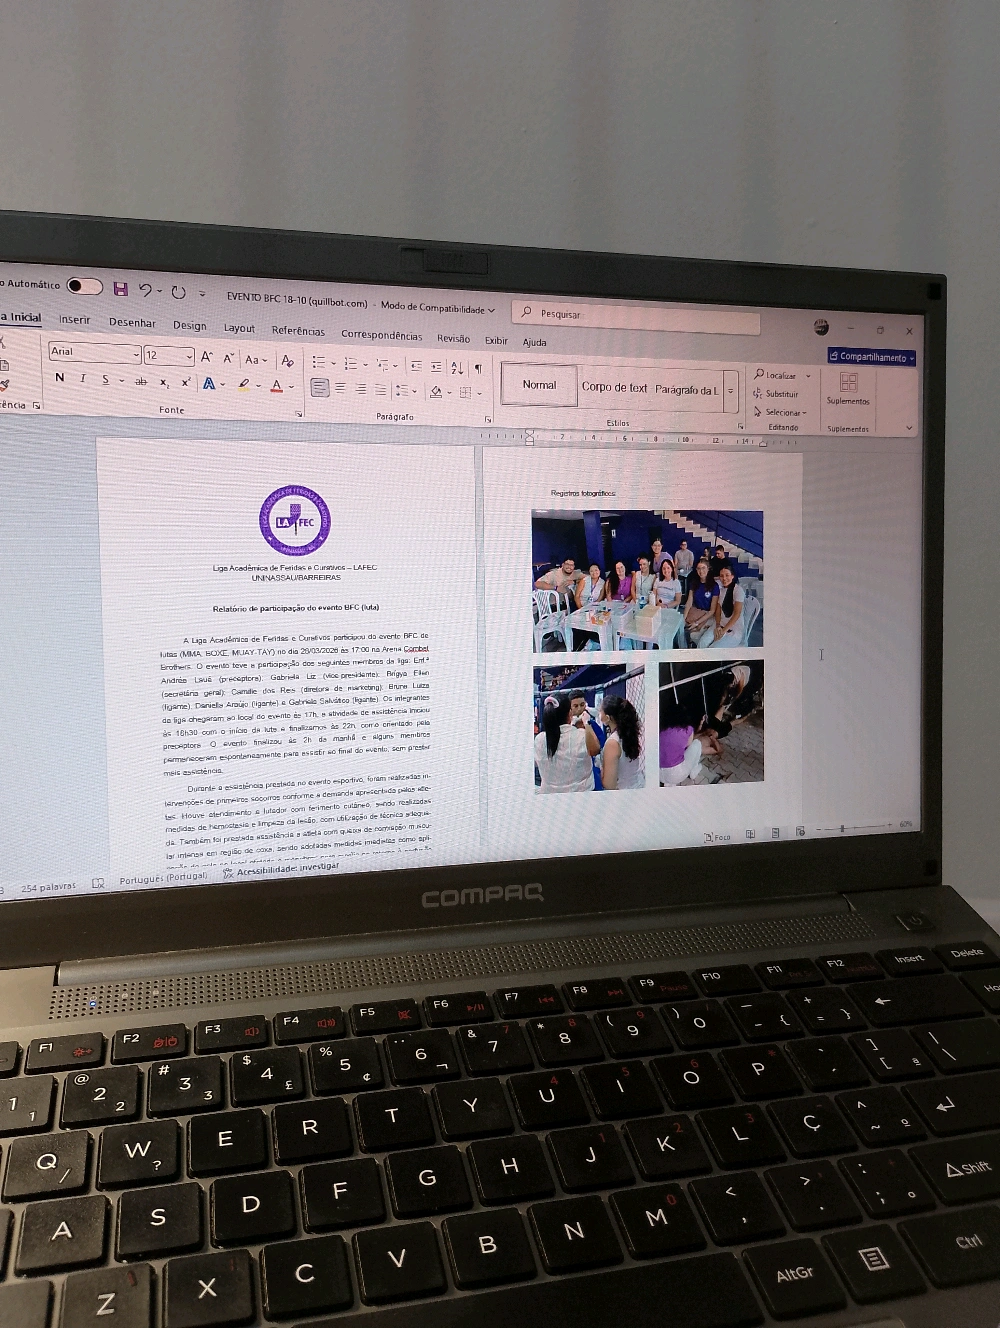Sort text alphabetically with A-Z icon
1000x1328 pixels.
[456, 368]
